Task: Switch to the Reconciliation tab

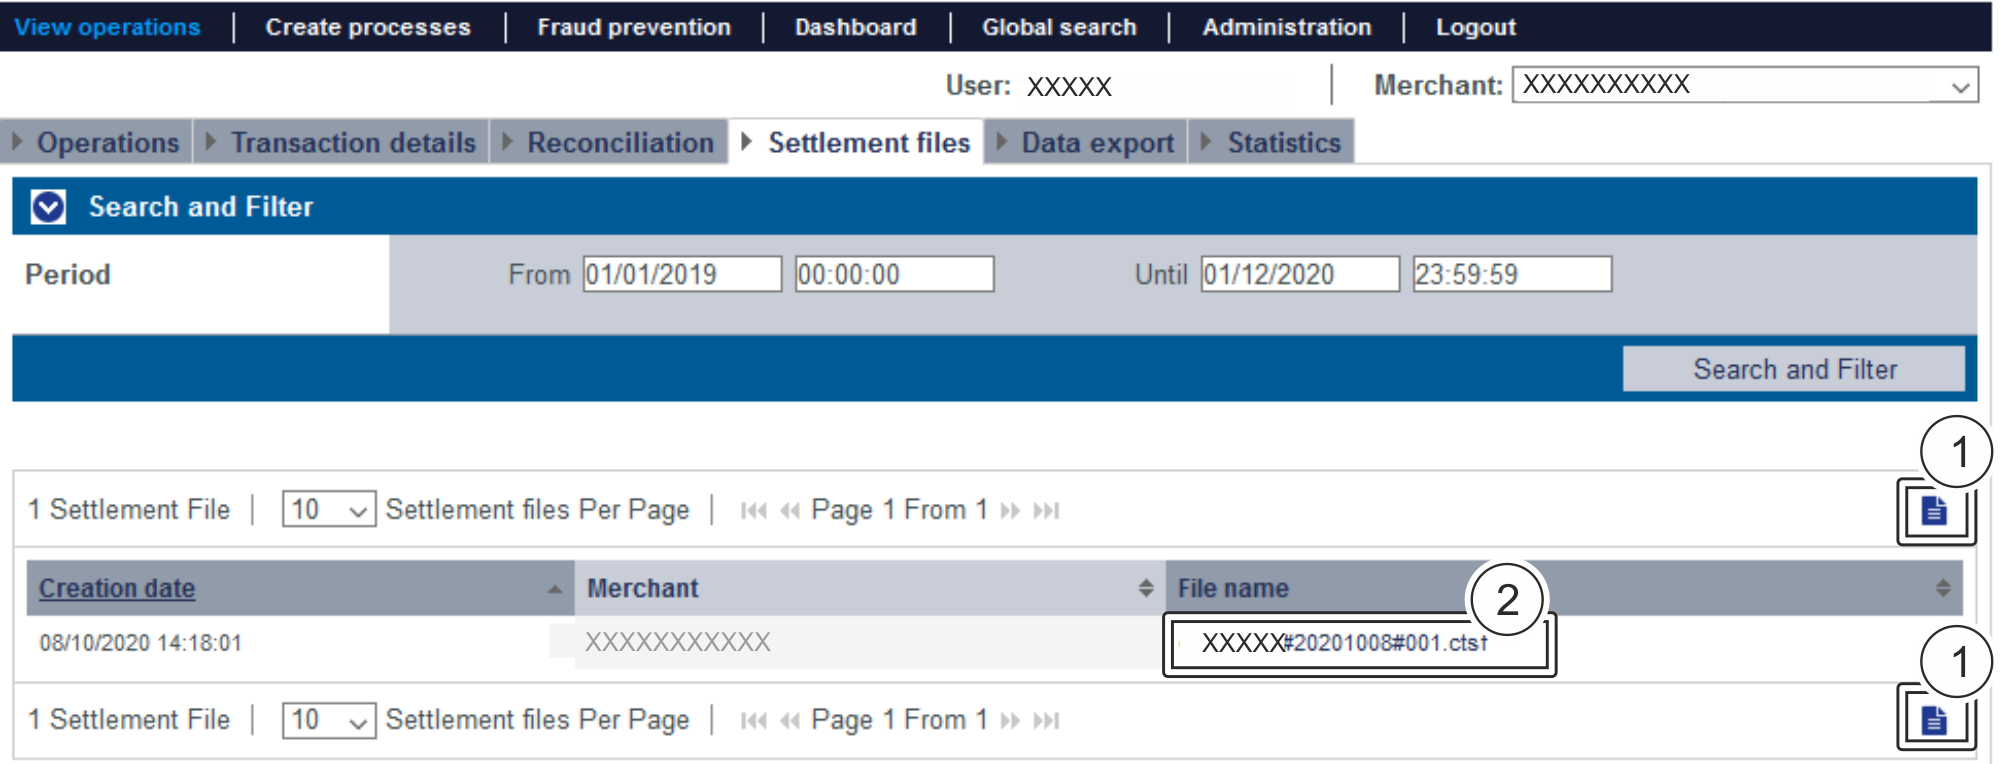Action: [x=619, y=143]
